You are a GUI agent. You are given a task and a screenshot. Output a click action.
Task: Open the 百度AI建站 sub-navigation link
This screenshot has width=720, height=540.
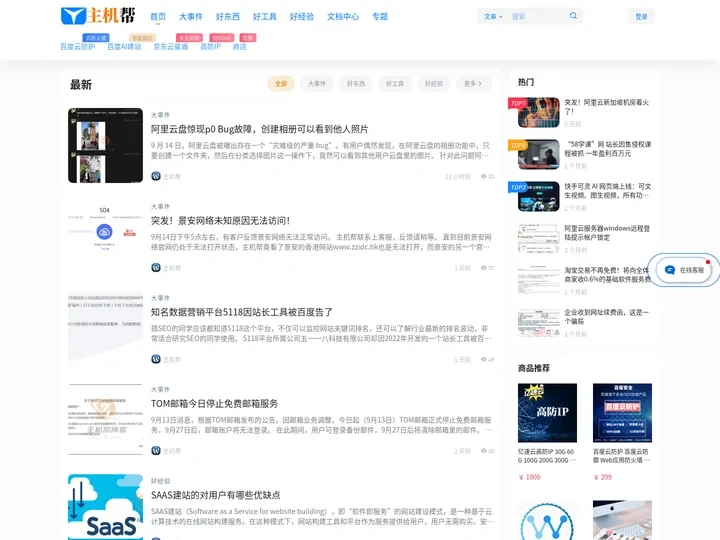tap(124, 46)
